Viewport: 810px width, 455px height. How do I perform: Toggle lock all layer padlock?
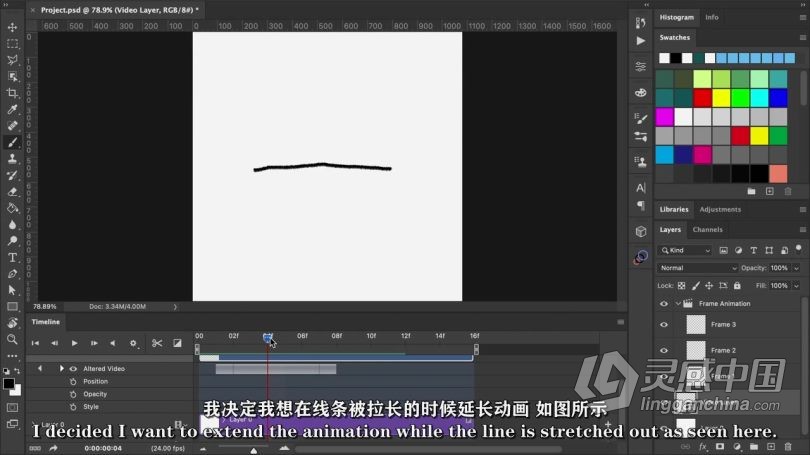(x=737, y=286)
